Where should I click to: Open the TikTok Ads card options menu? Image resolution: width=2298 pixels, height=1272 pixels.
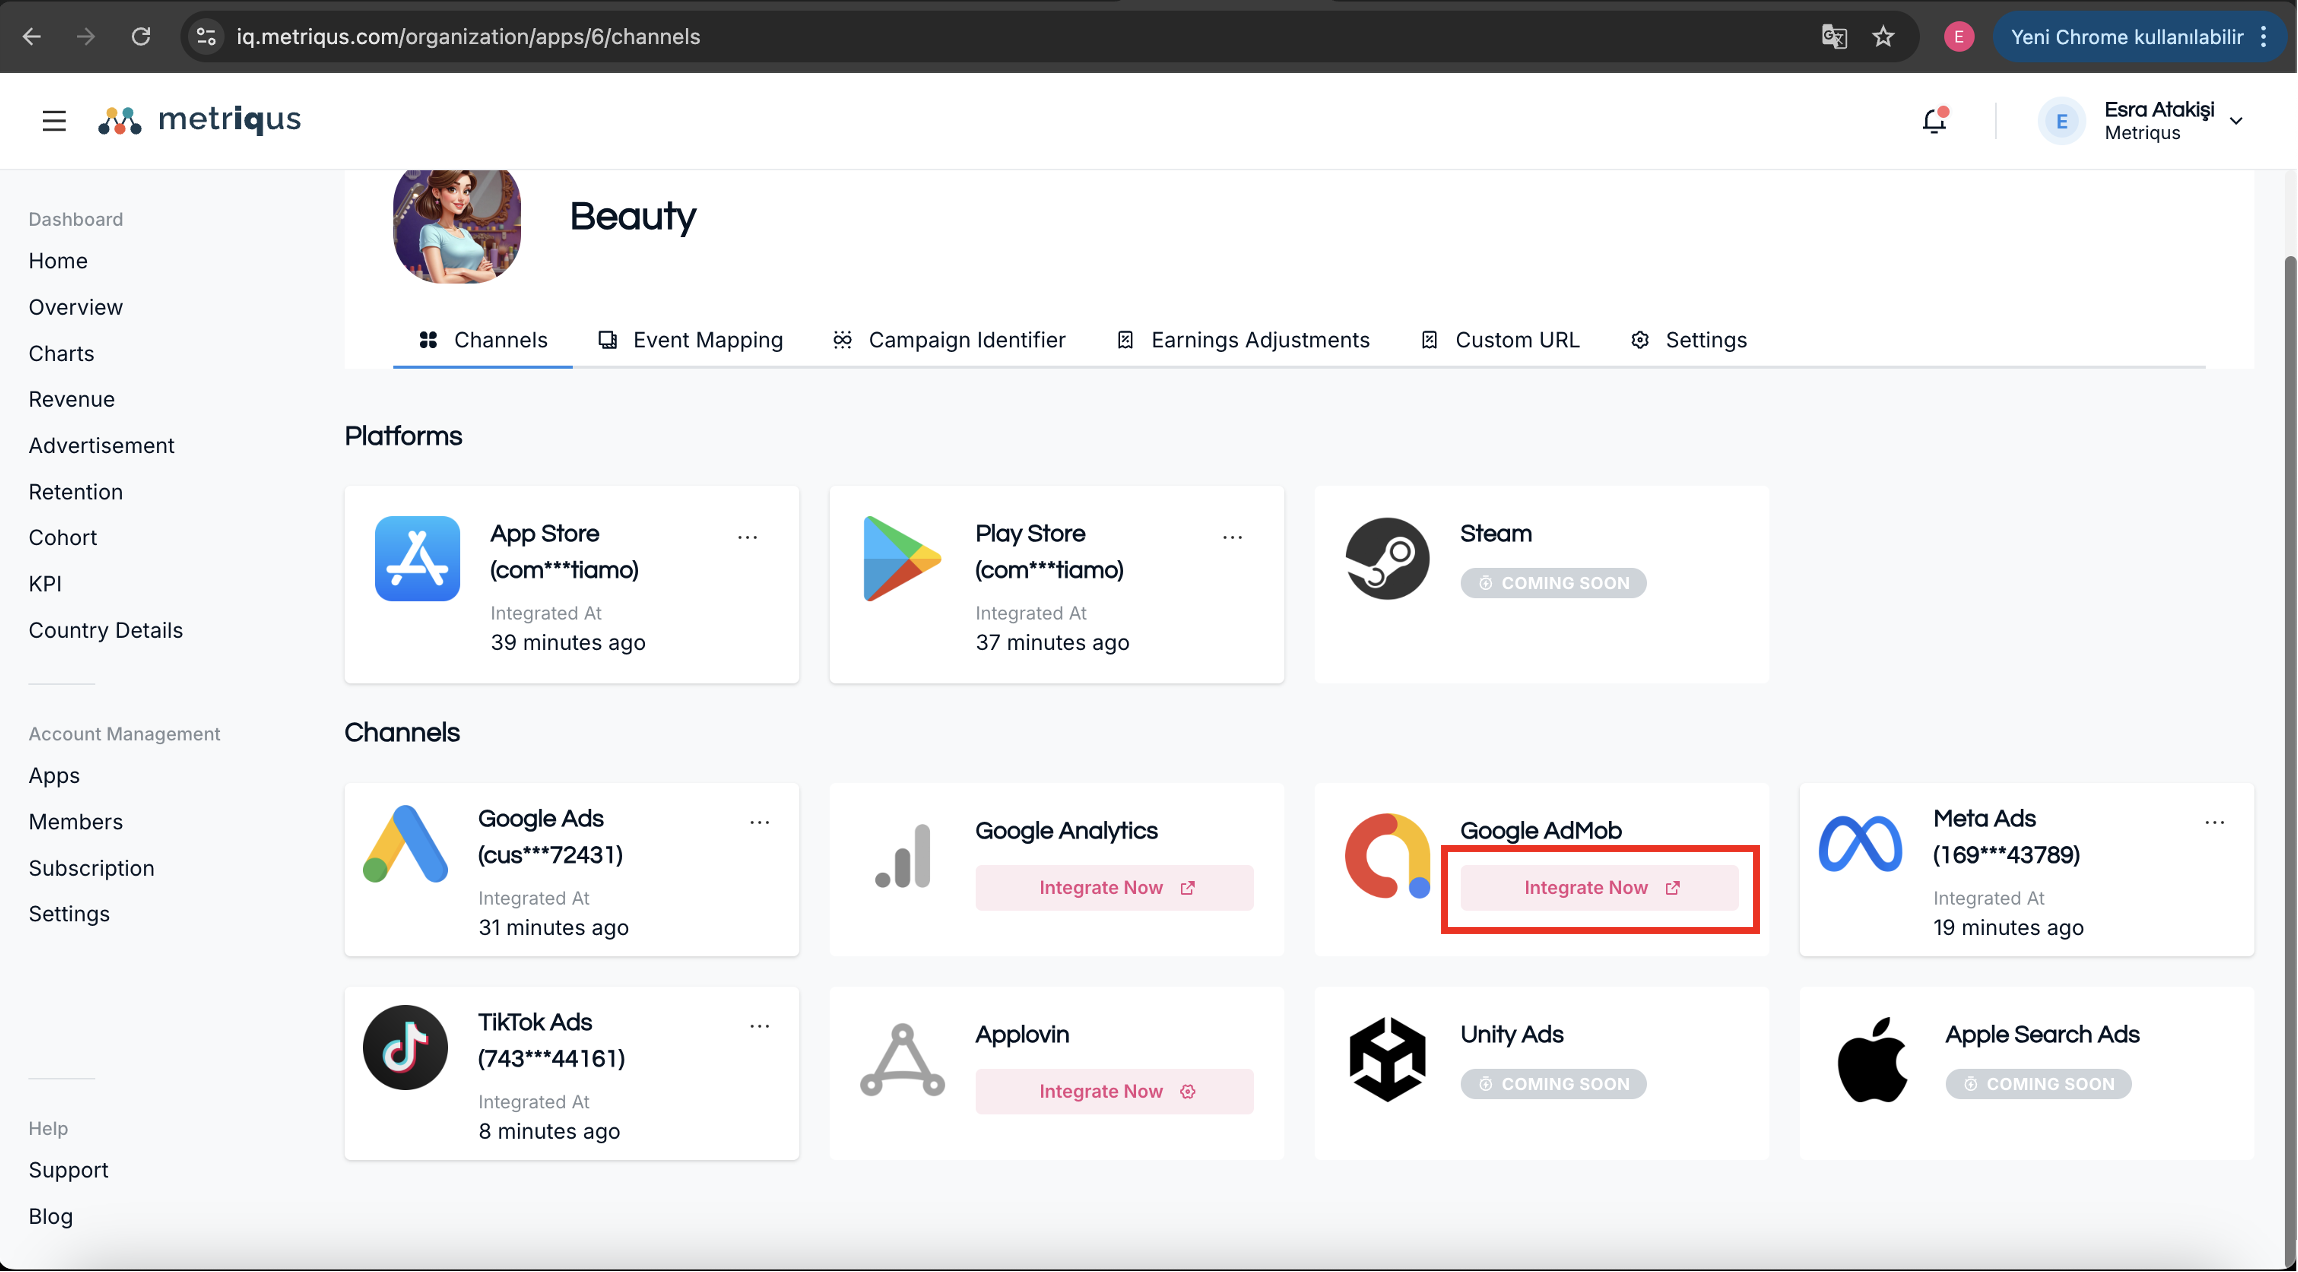759,1027
